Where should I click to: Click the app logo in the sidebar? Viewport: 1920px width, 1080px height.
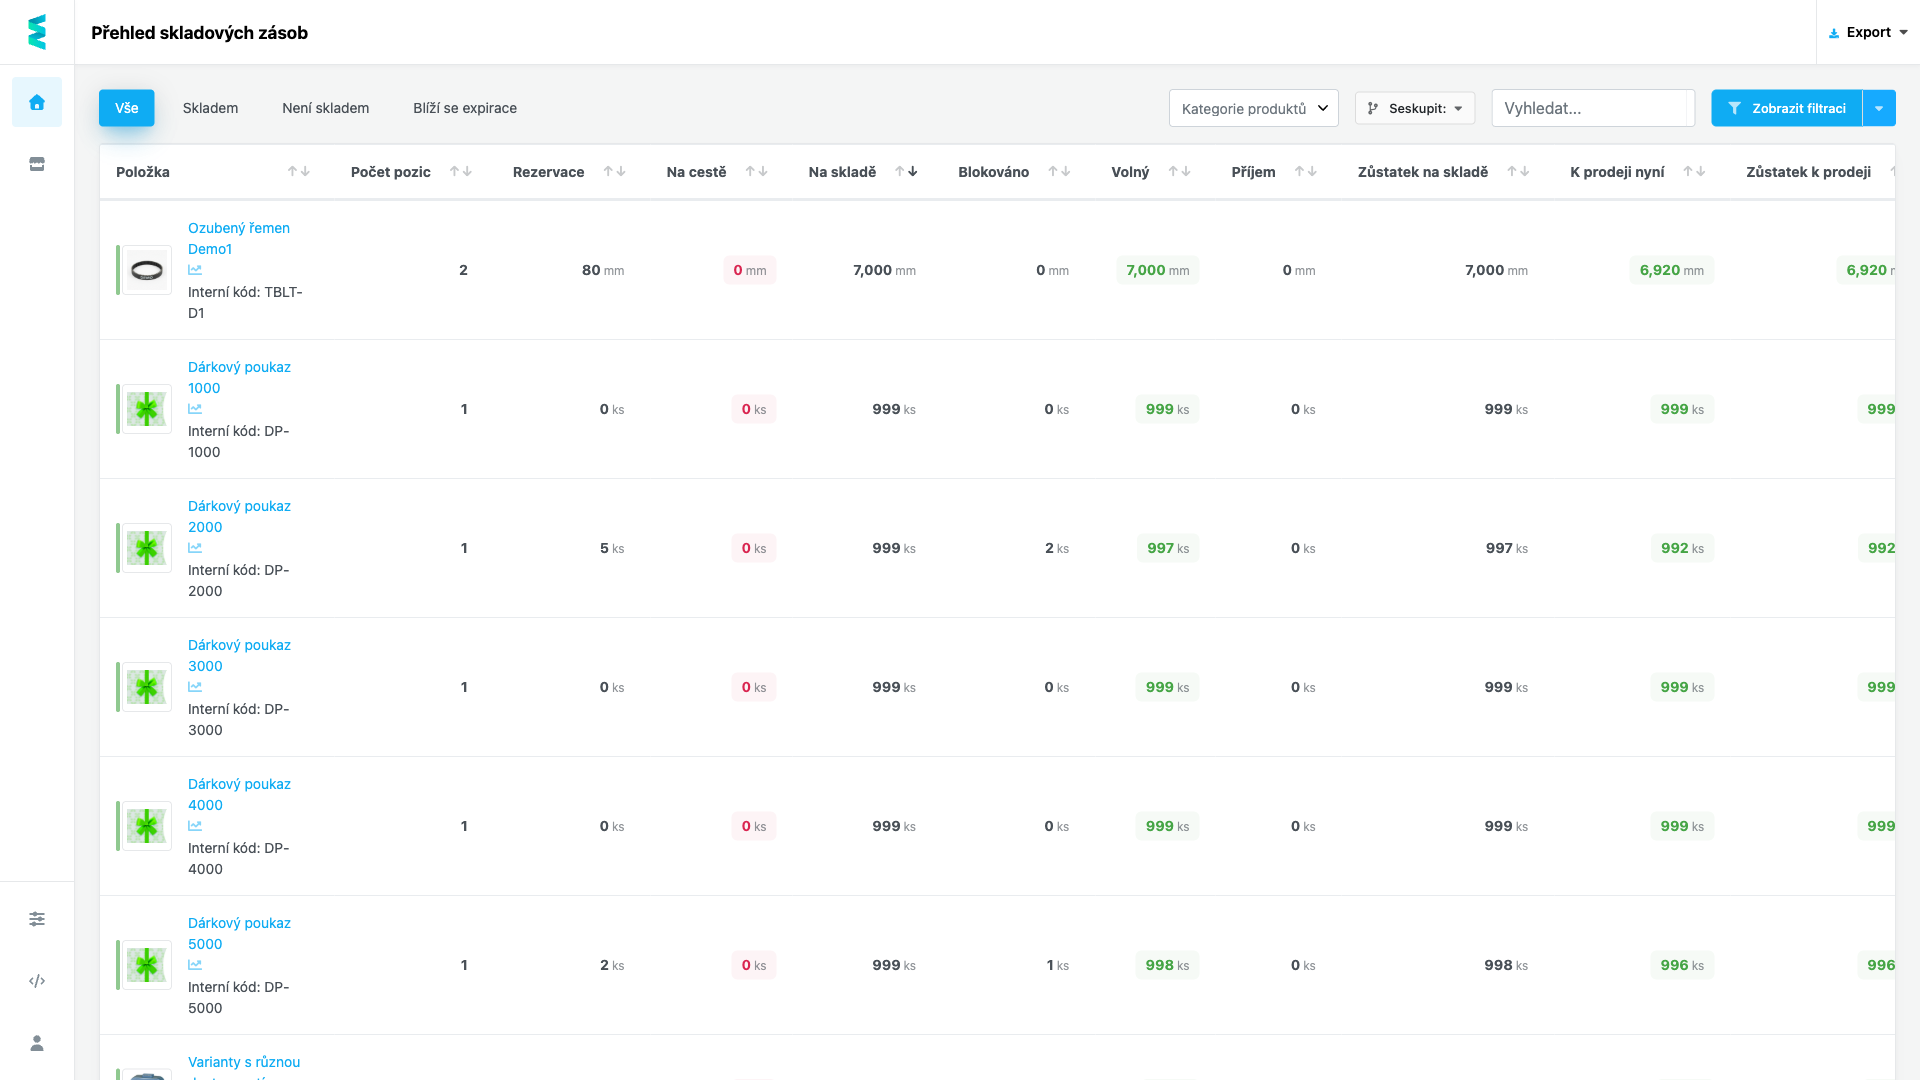(x=37, y=32)
